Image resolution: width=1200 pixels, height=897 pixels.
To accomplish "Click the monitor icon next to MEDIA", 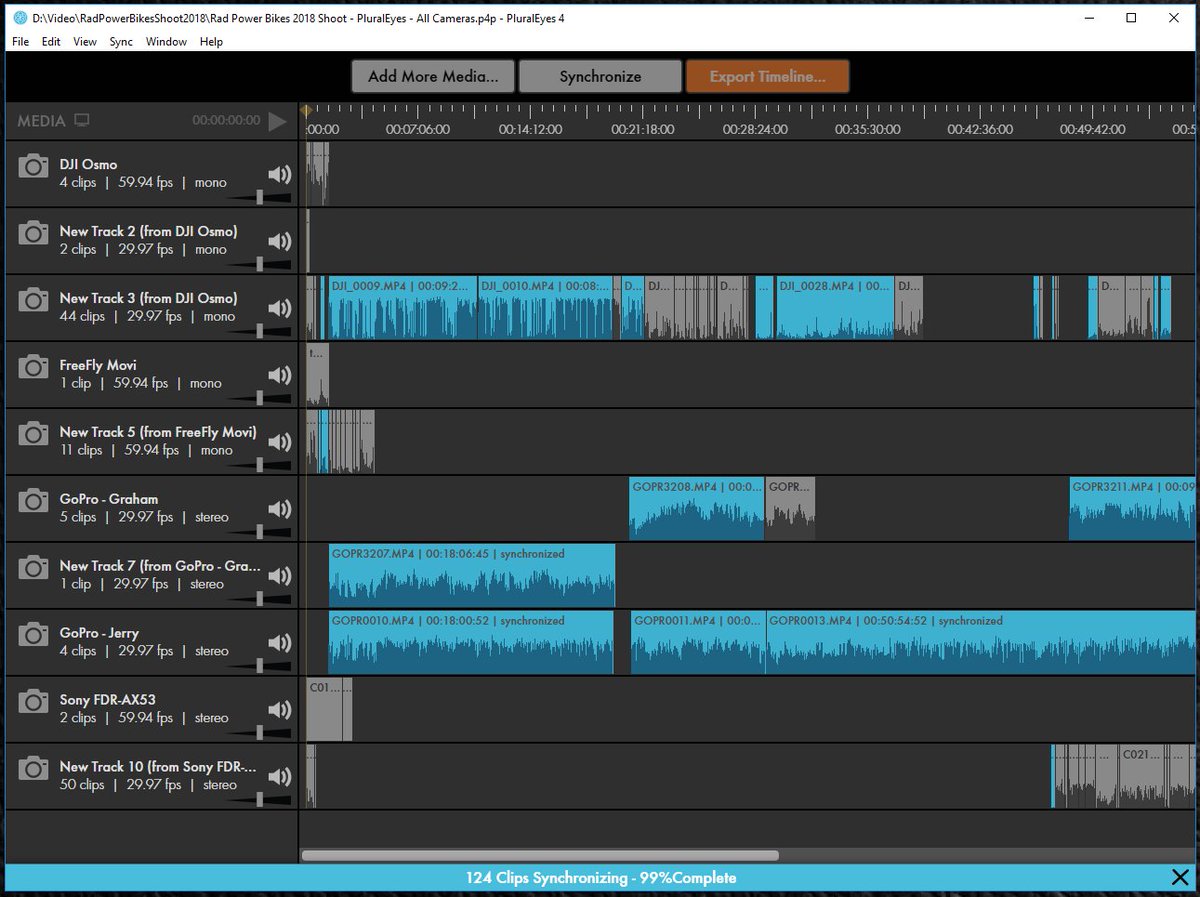I will point(82,121).
